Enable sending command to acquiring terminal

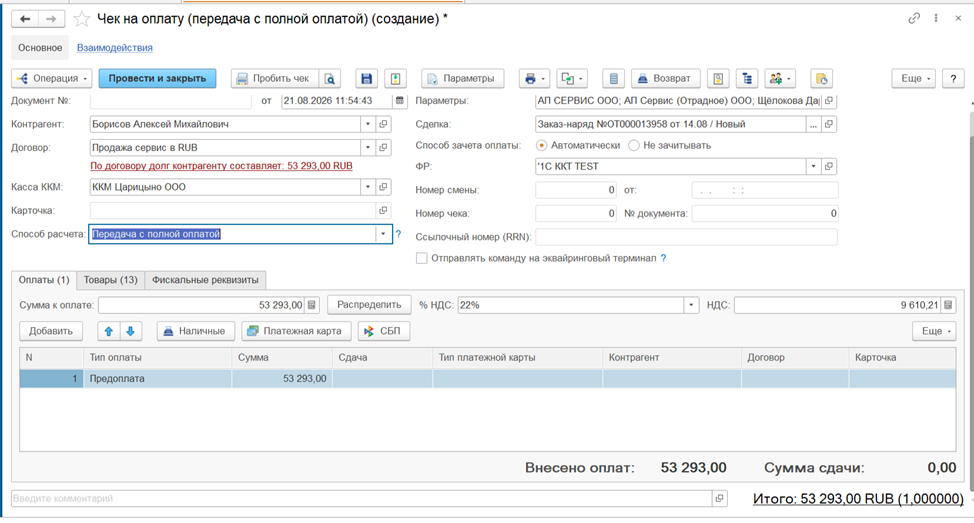click(421, 258)
